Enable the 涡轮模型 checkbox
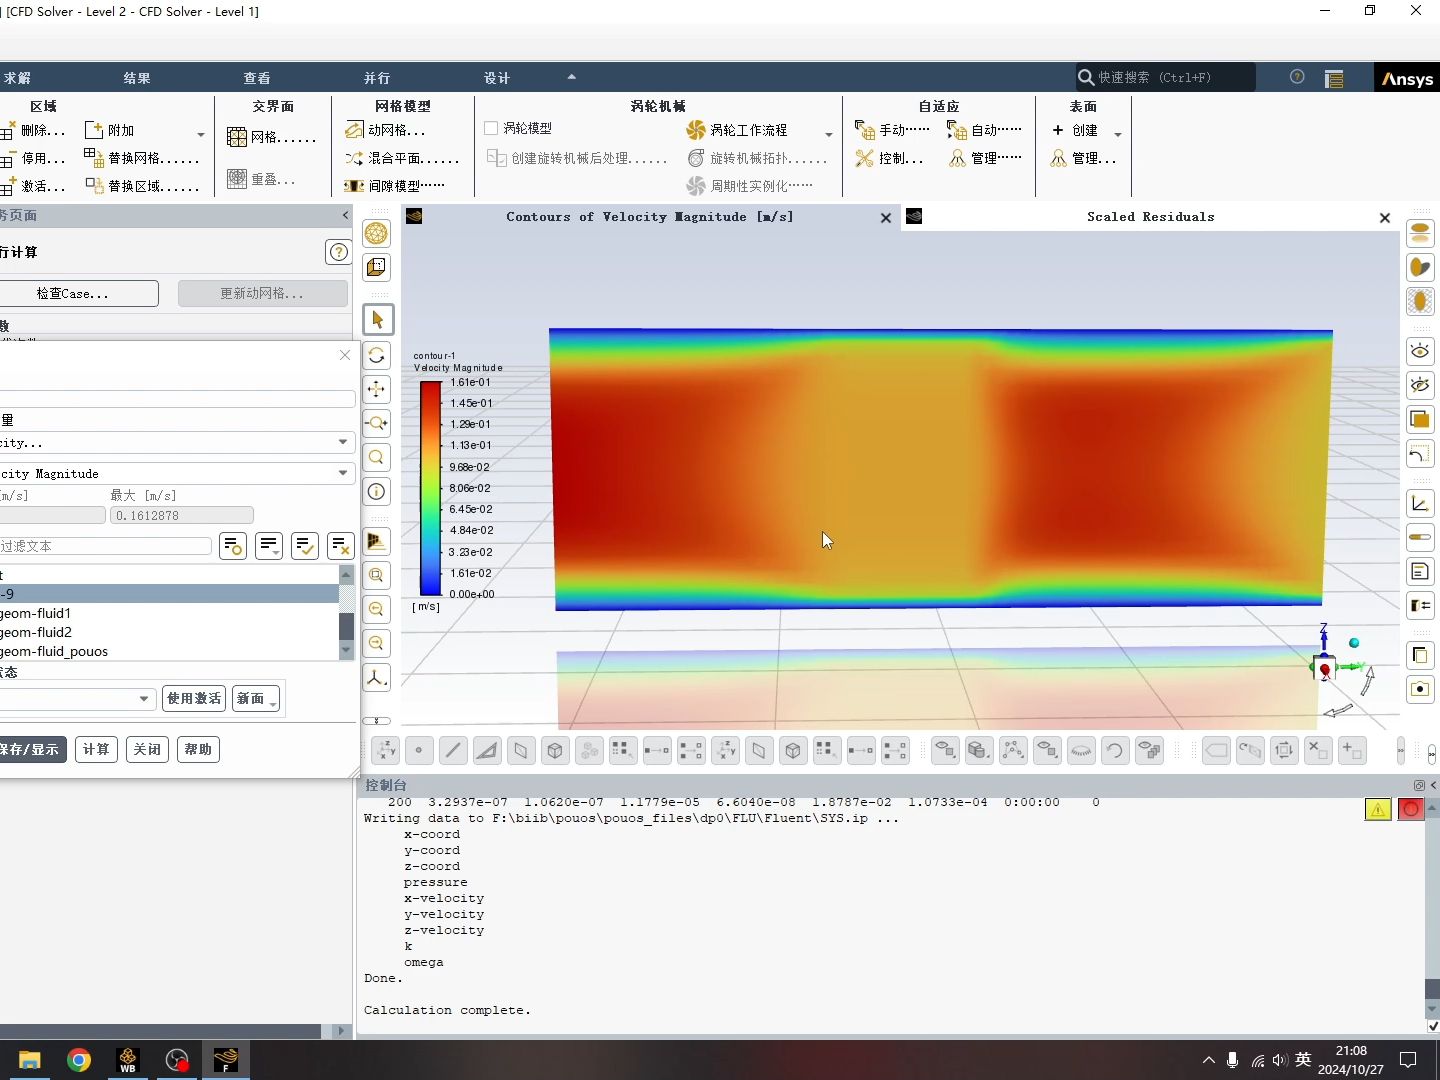Screen dimensions: 1440x1080 [491, 128]
